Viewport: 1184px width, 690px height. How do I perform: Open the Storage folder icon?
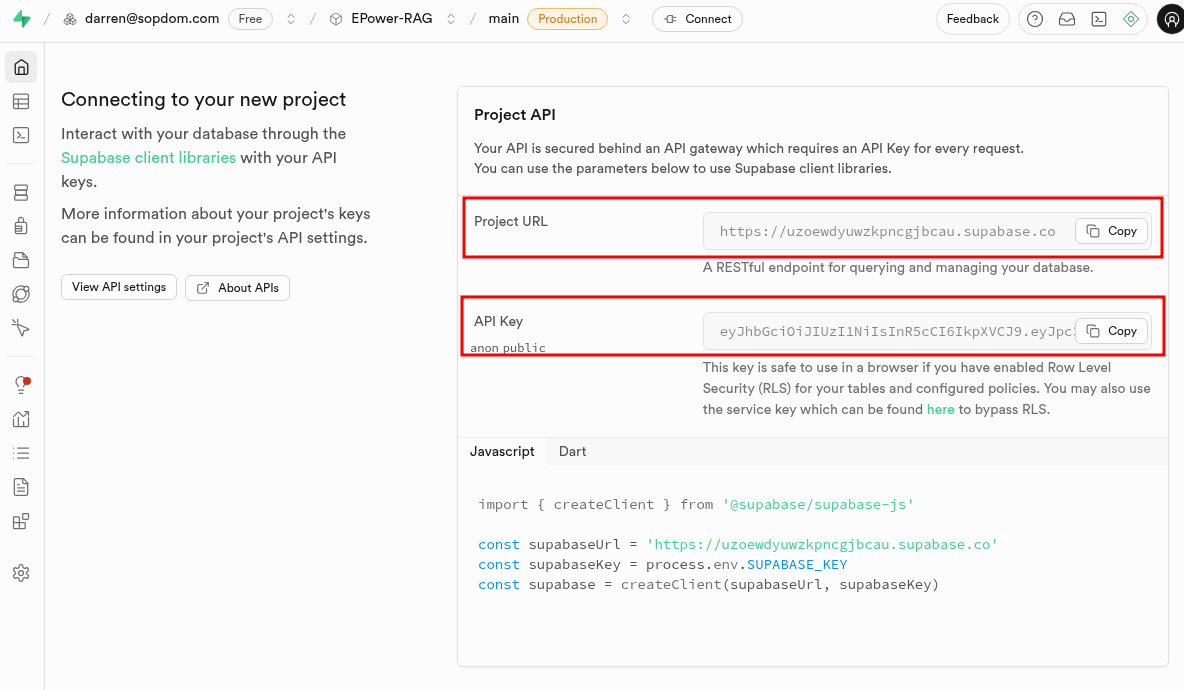pyautogui.click(x=21, y=260)
